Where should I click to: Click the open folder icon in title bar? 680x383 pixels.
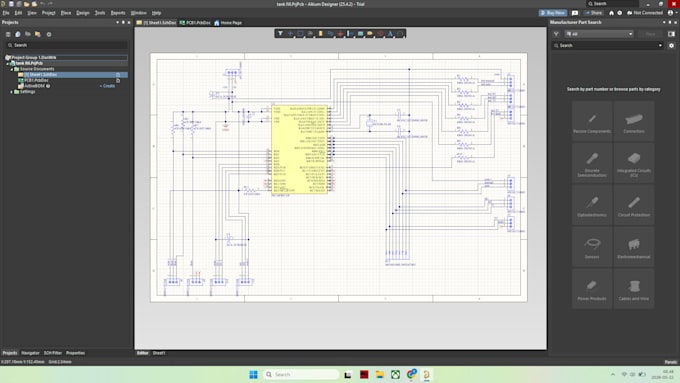click(26, 4)
